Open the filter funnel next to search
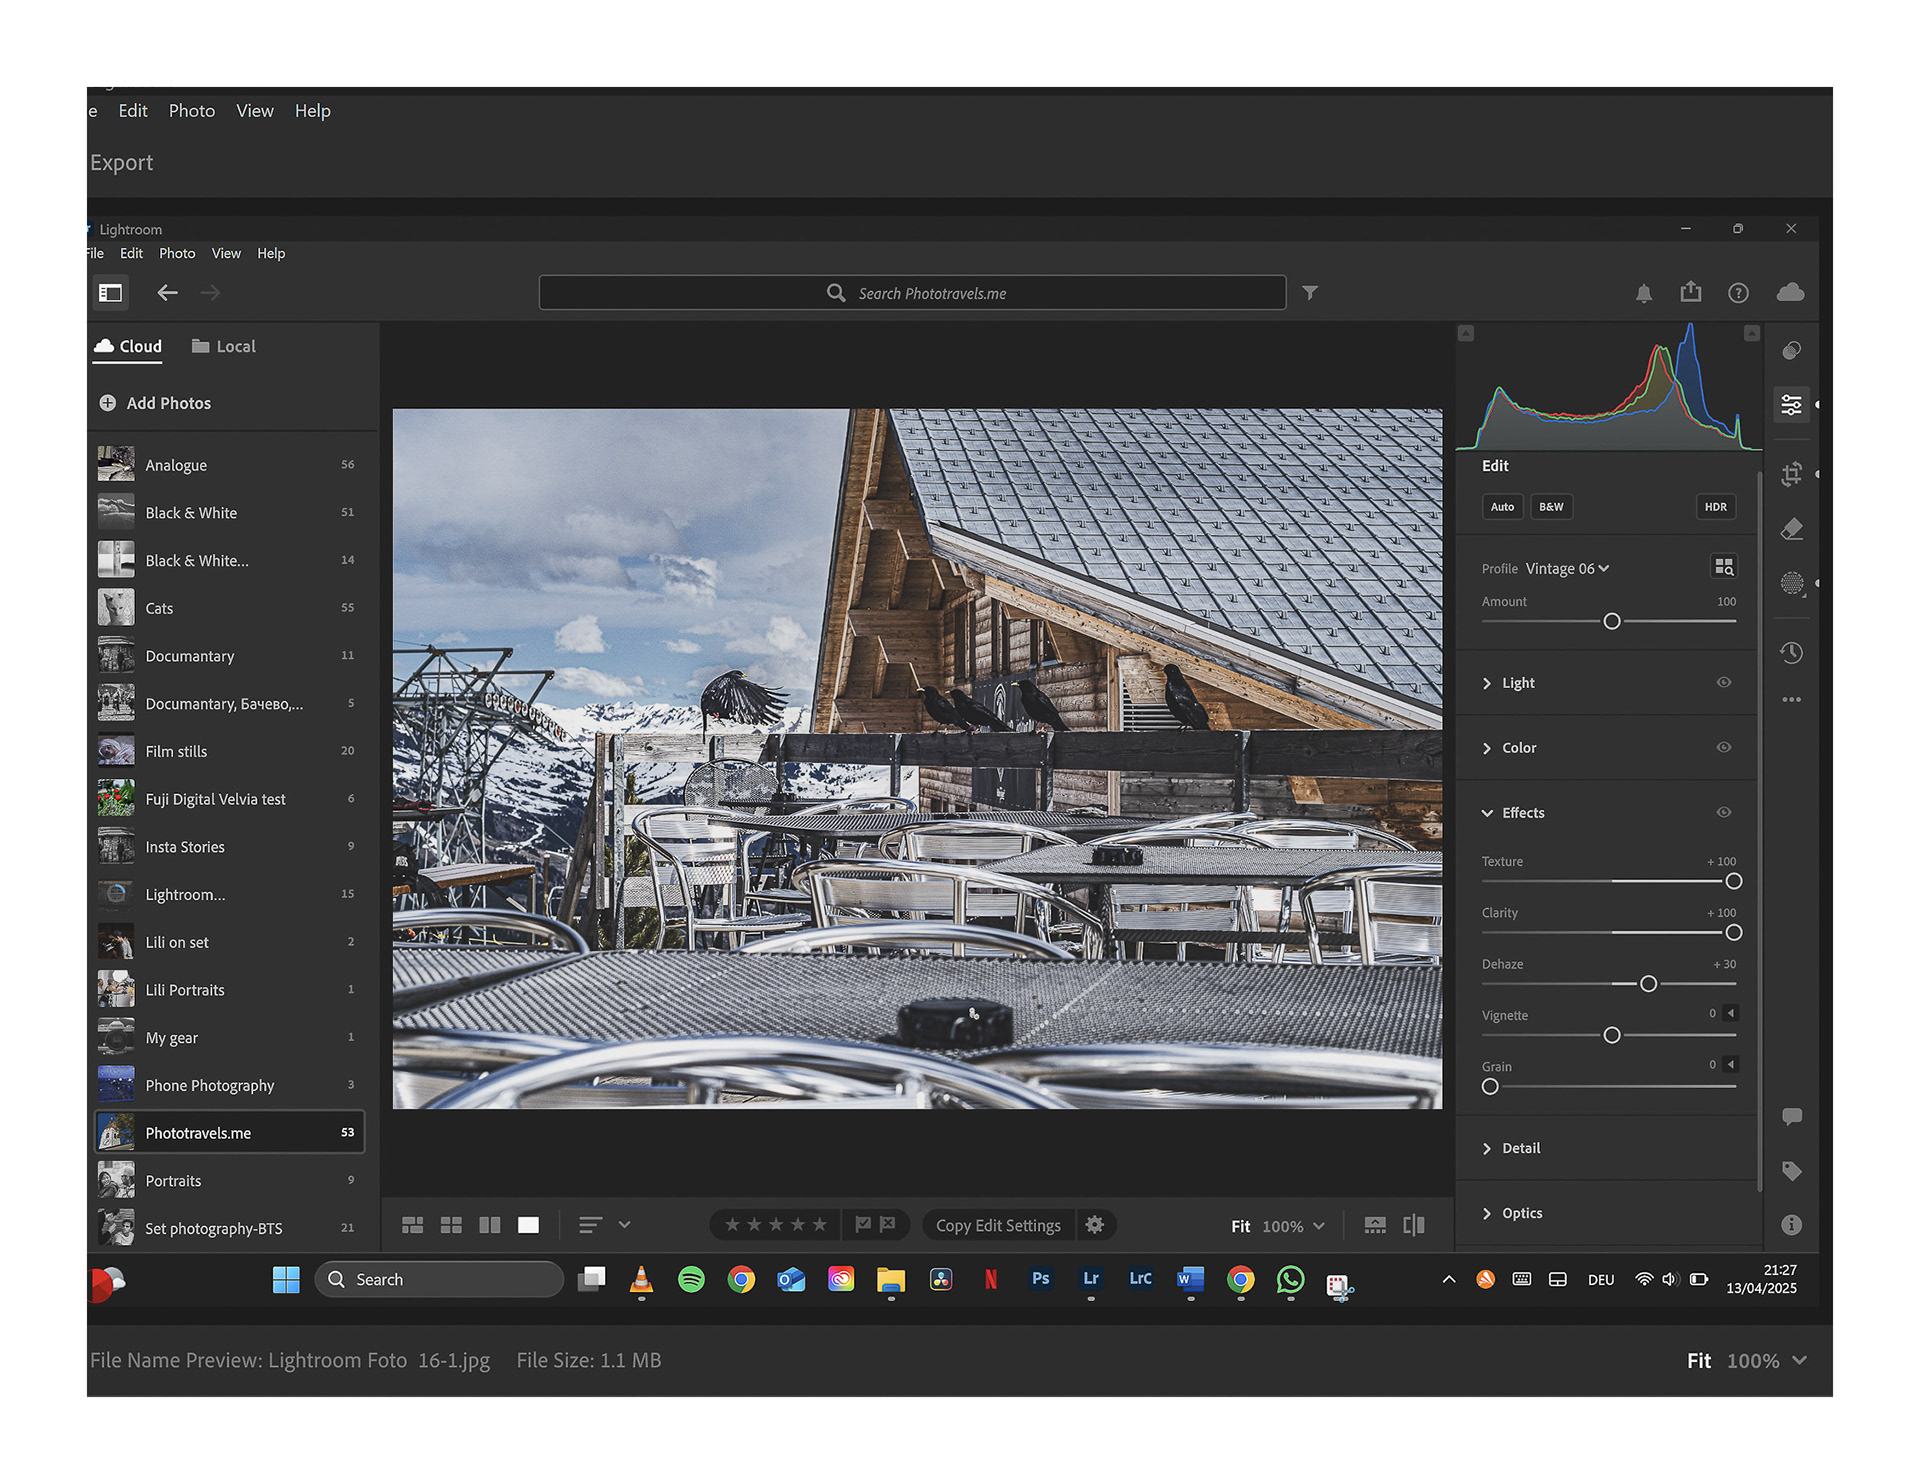This screenshot has width=1920, height=1484. 1309,293
